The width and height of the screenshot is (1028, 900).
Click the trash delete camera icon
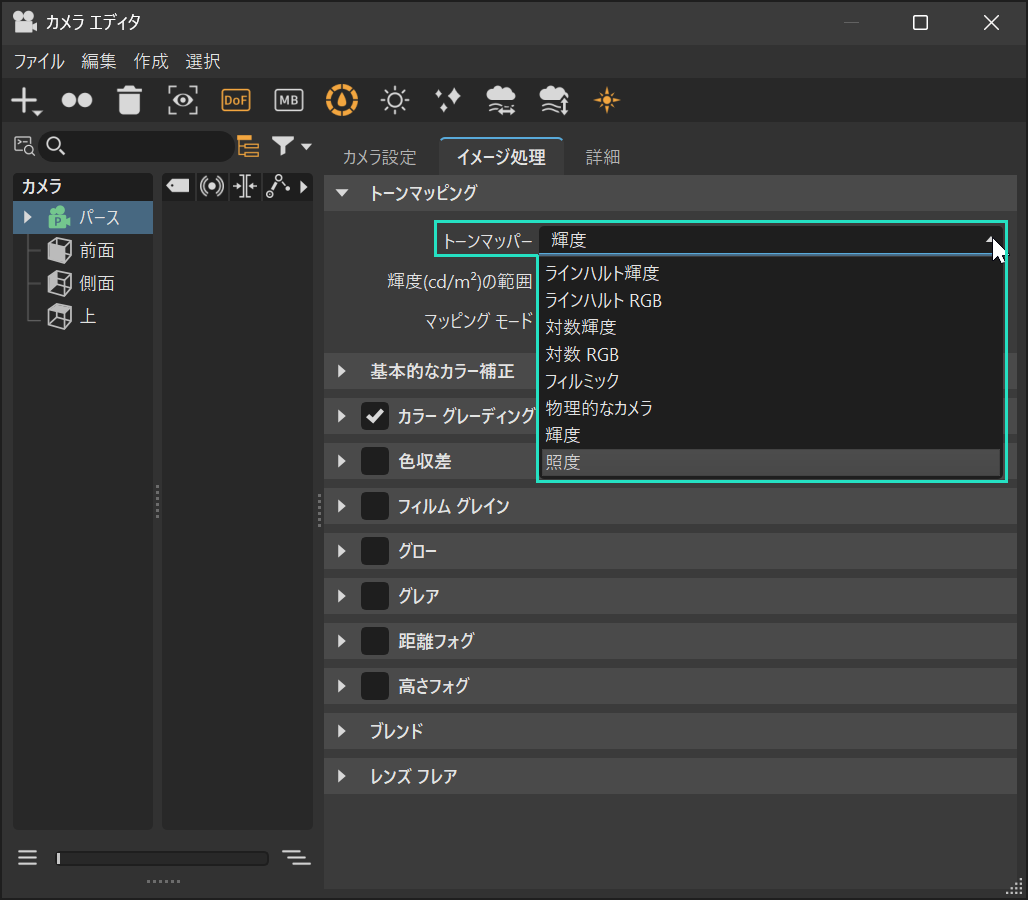[x=130, y=100]
